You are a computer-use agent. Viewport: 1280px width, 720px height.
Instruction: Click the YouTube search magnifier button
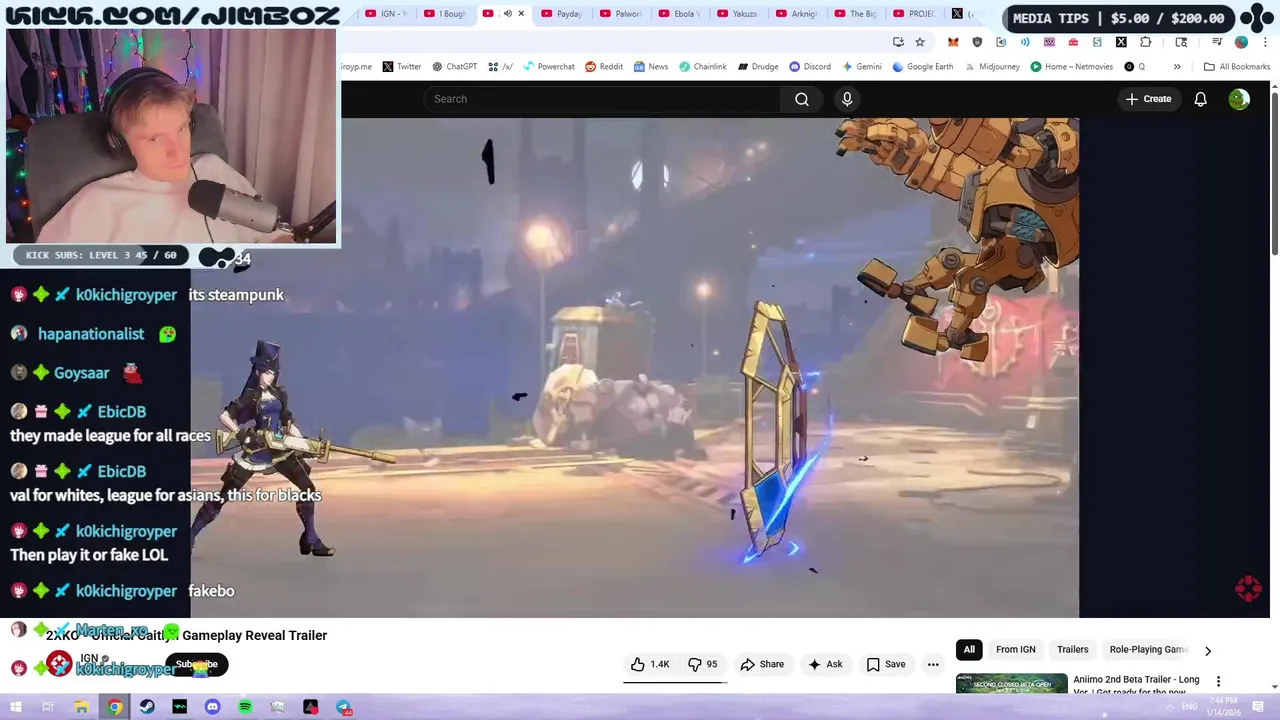[x=801, y=99]
